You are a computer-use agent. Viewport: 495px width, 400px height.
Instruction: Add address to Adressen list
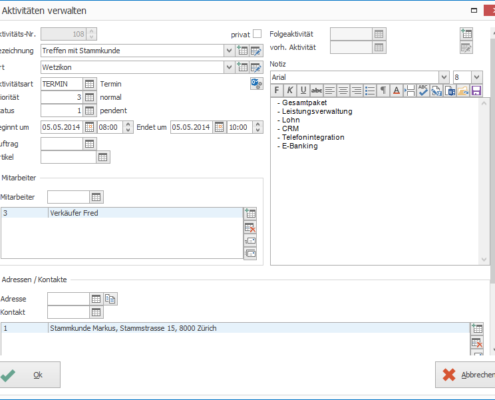click(477, 329)
